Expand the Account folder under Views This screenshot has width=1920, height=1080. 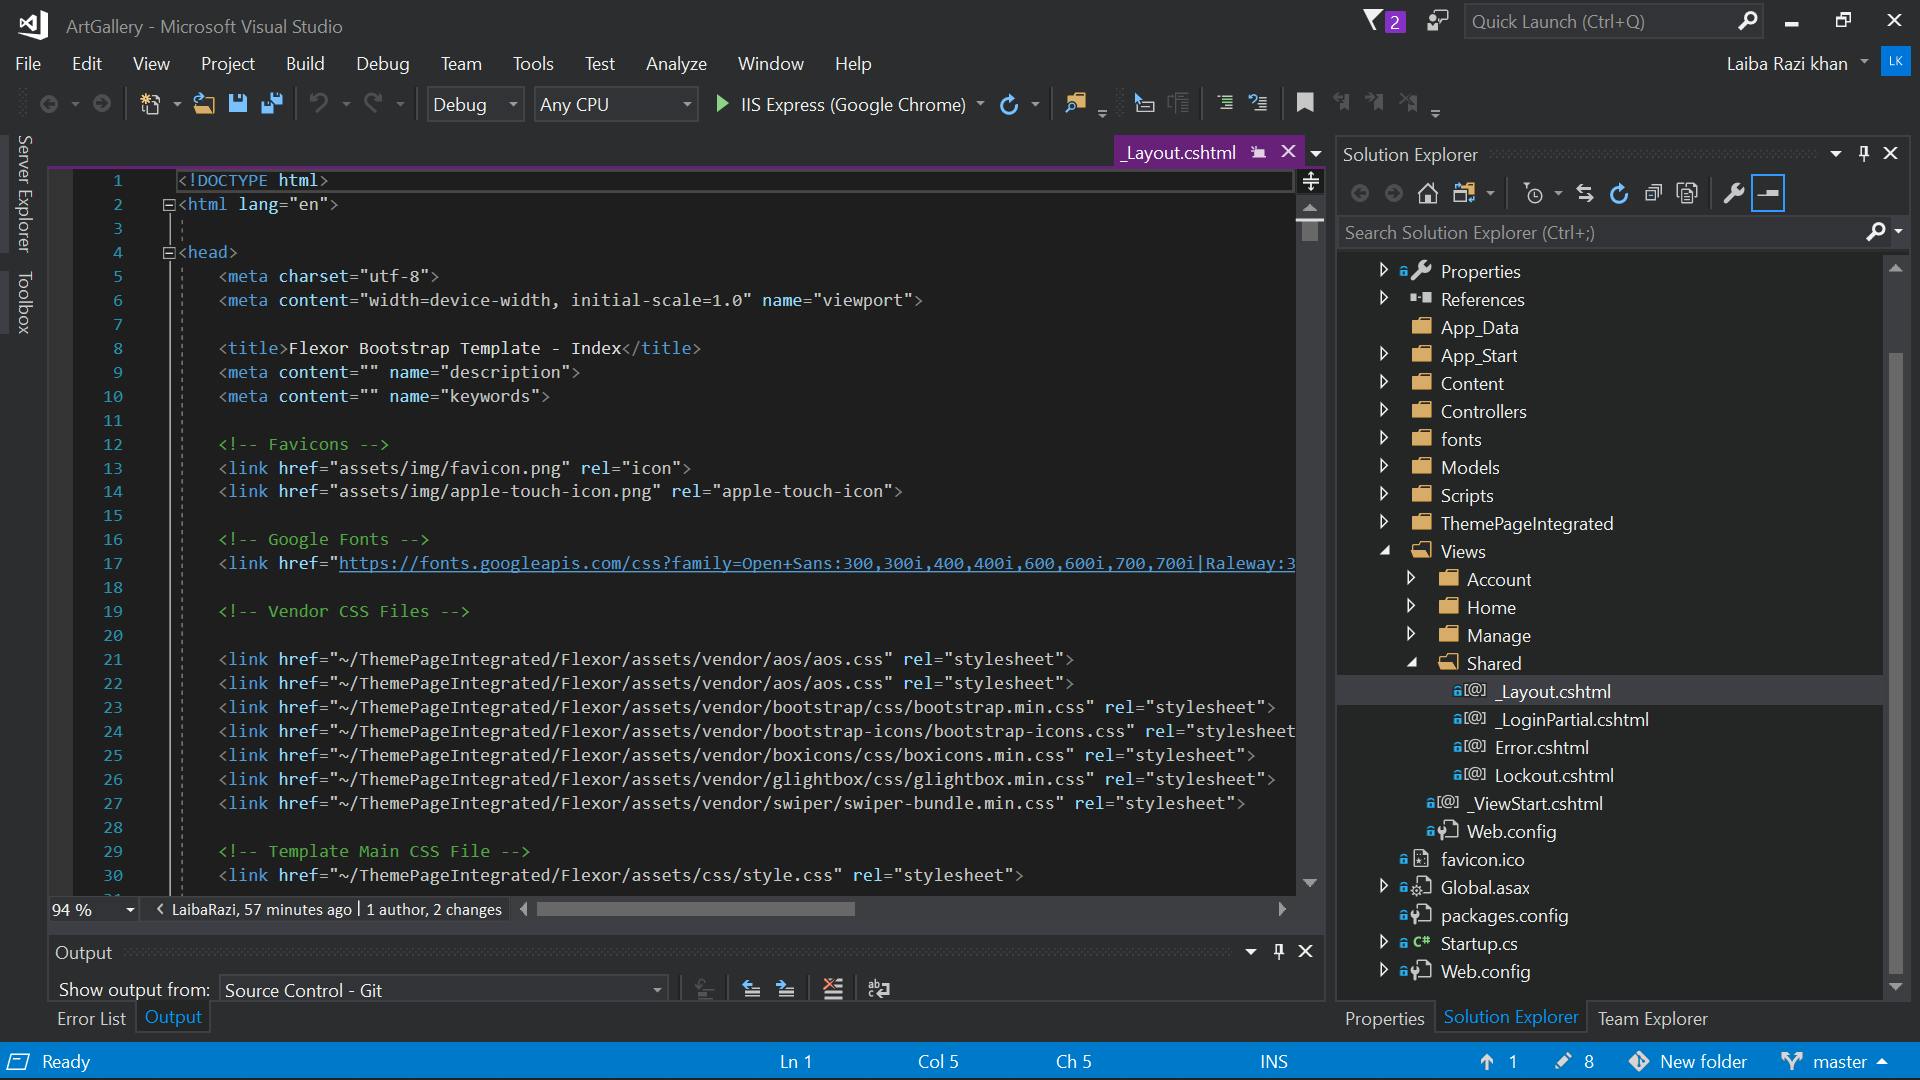tap(1410, 578)
